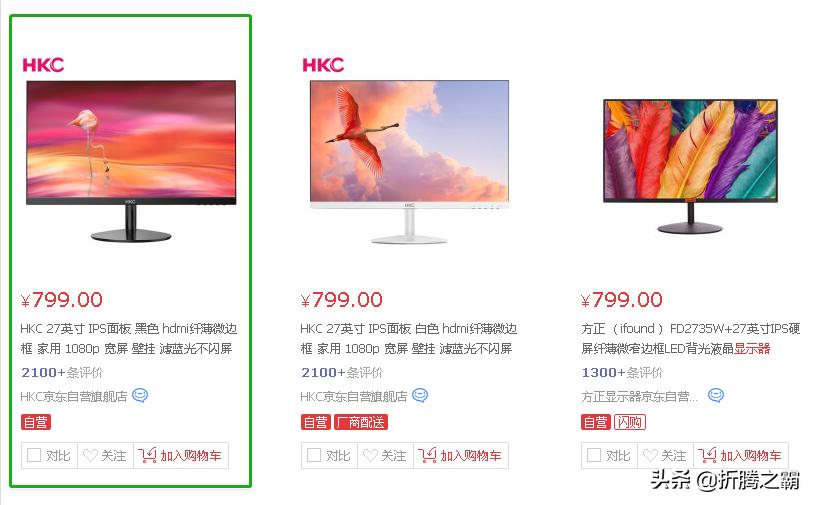View 1300+ reviews of 方正 monitor

622,373
